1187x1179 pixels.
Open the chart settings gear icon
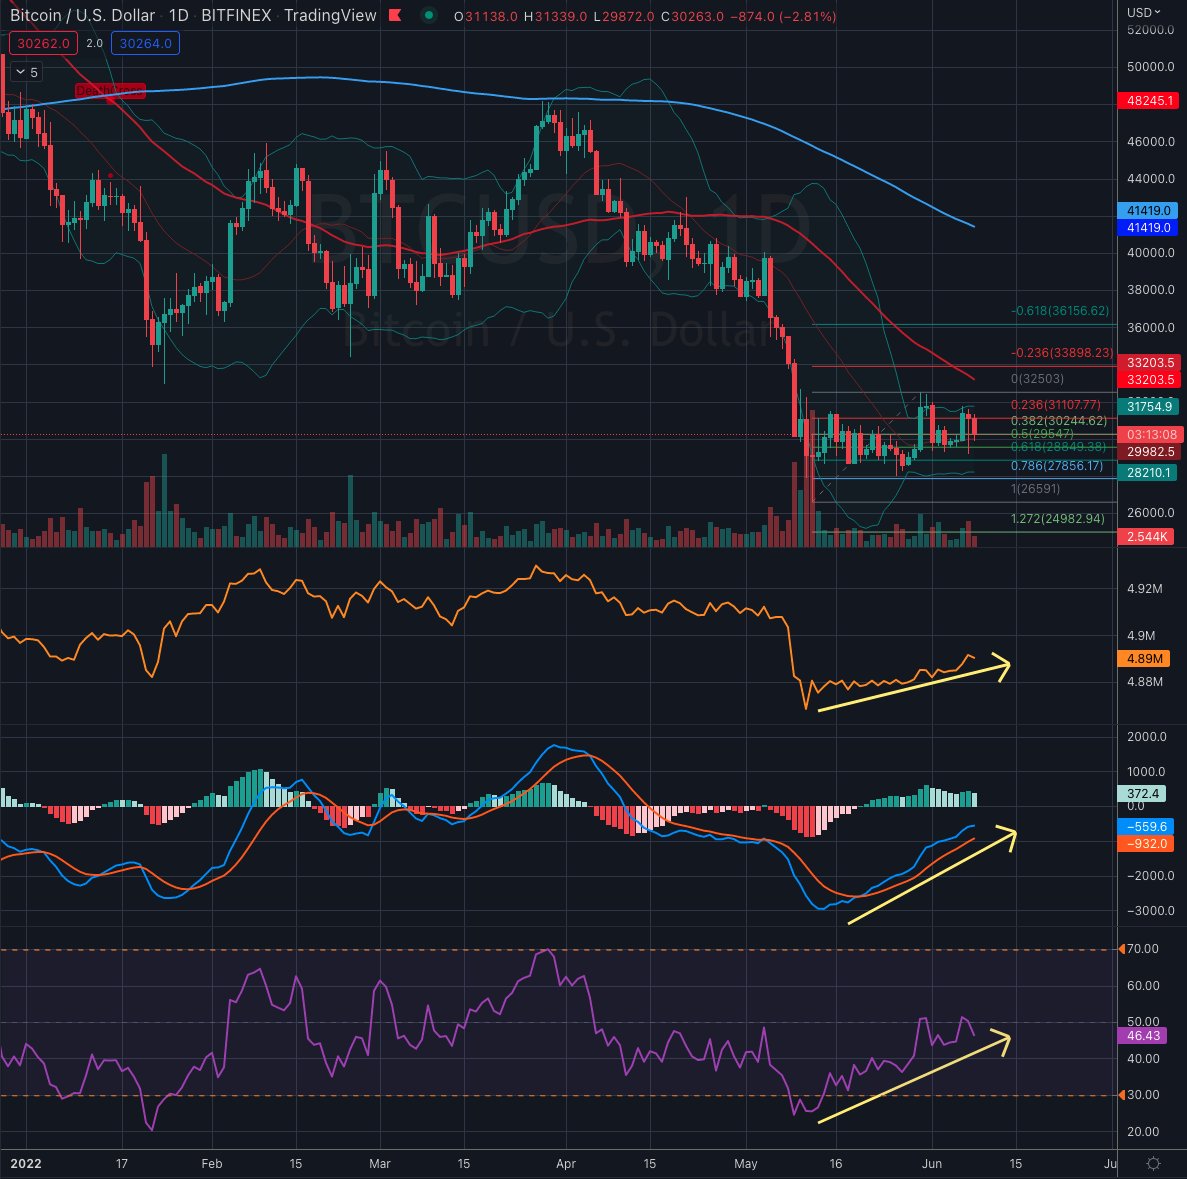tap(1156, 1163)
